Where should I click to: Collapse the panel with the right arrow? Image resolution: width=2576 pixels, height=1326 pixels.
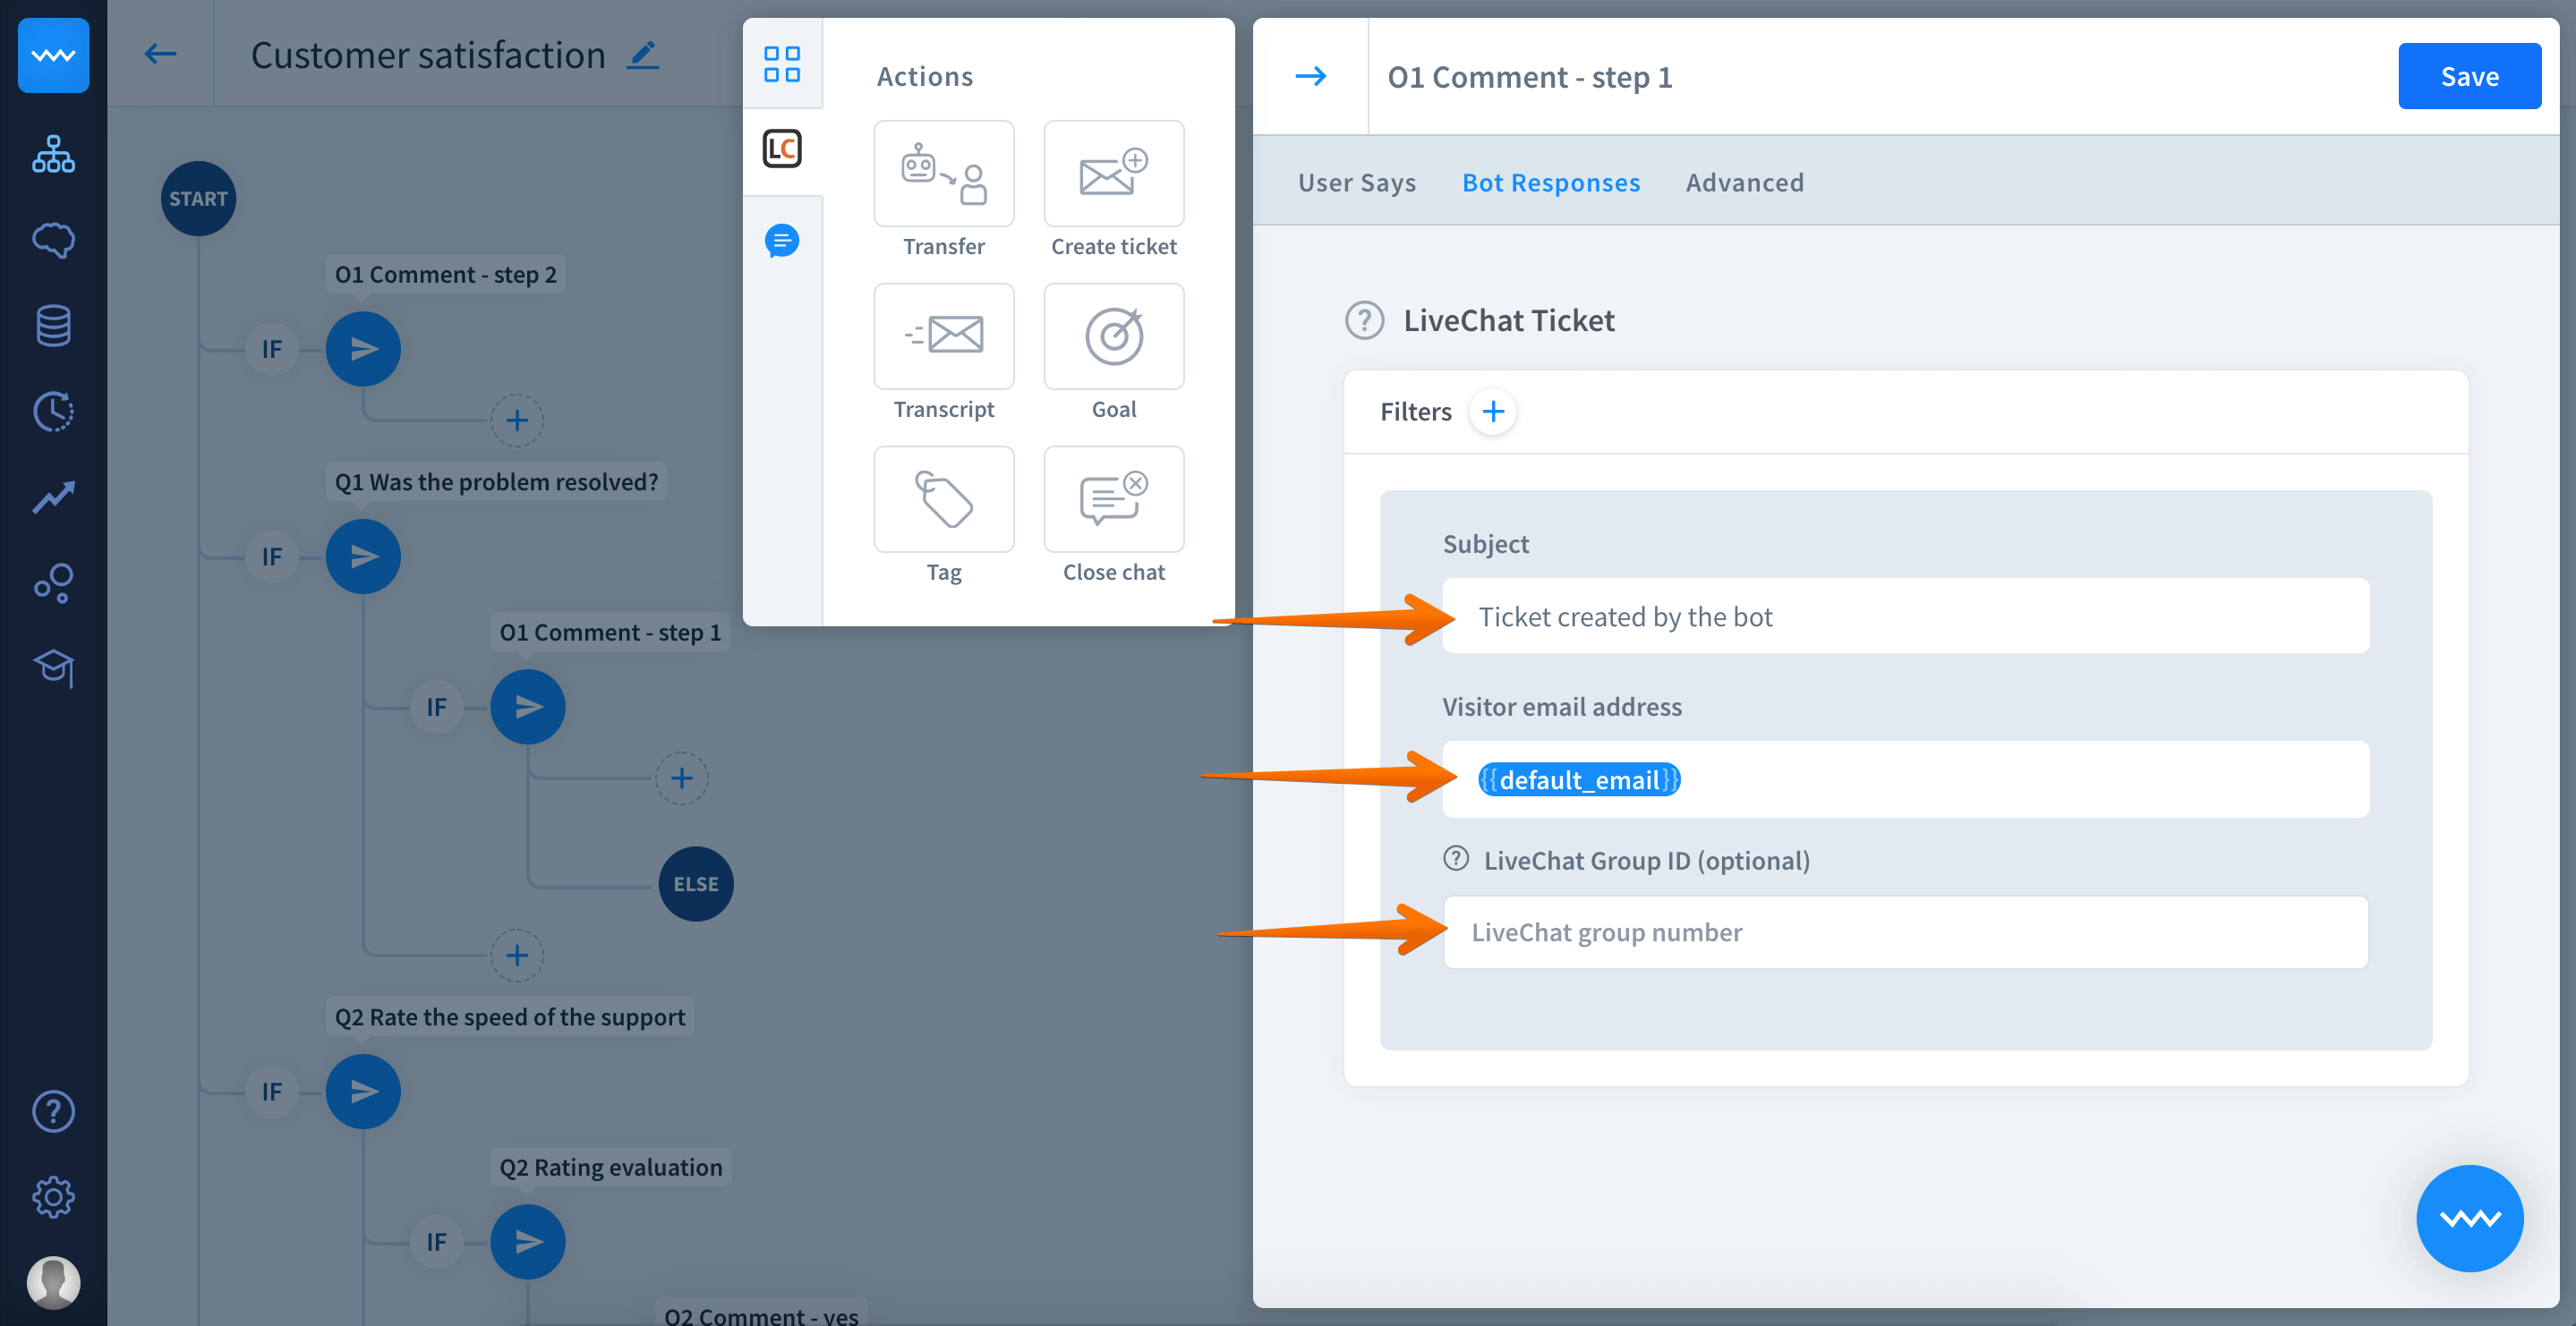[1310, 76]
